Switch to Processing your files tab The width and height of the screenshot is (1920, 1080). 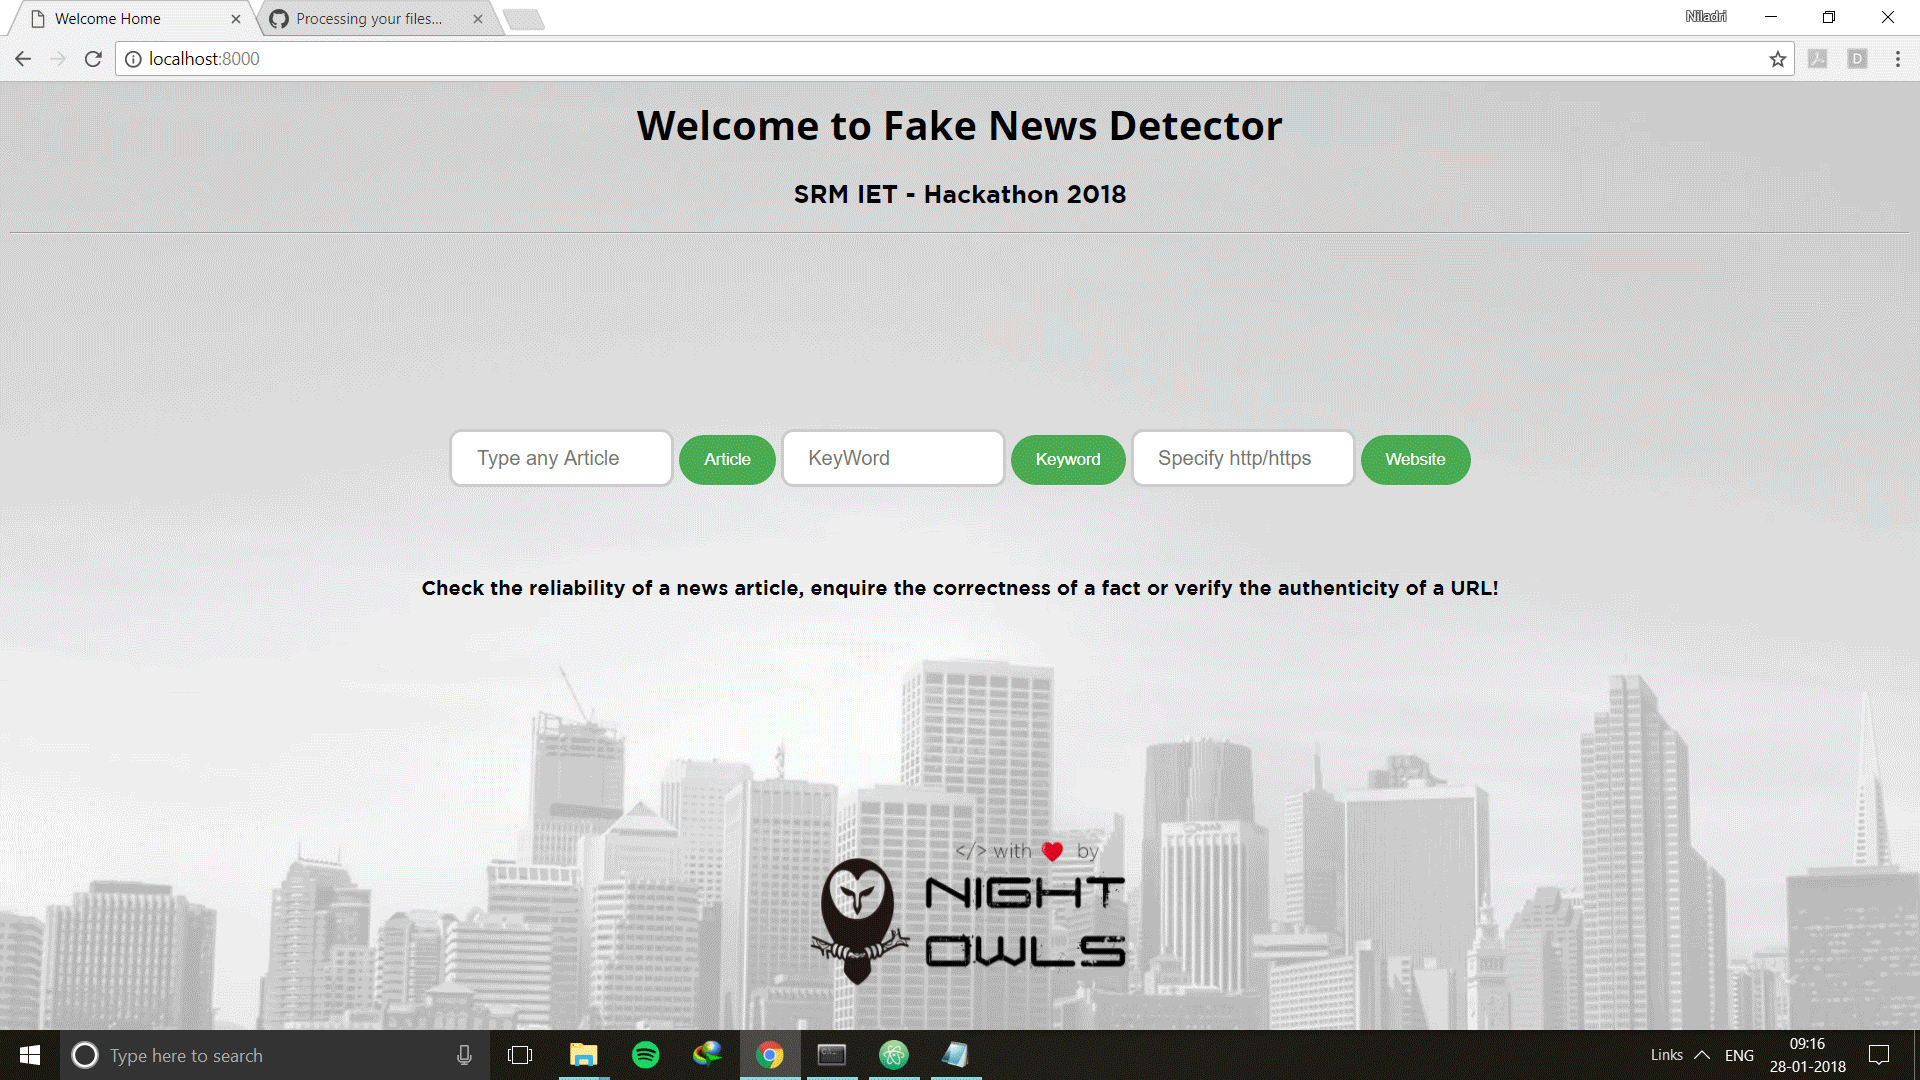(369, 19)
